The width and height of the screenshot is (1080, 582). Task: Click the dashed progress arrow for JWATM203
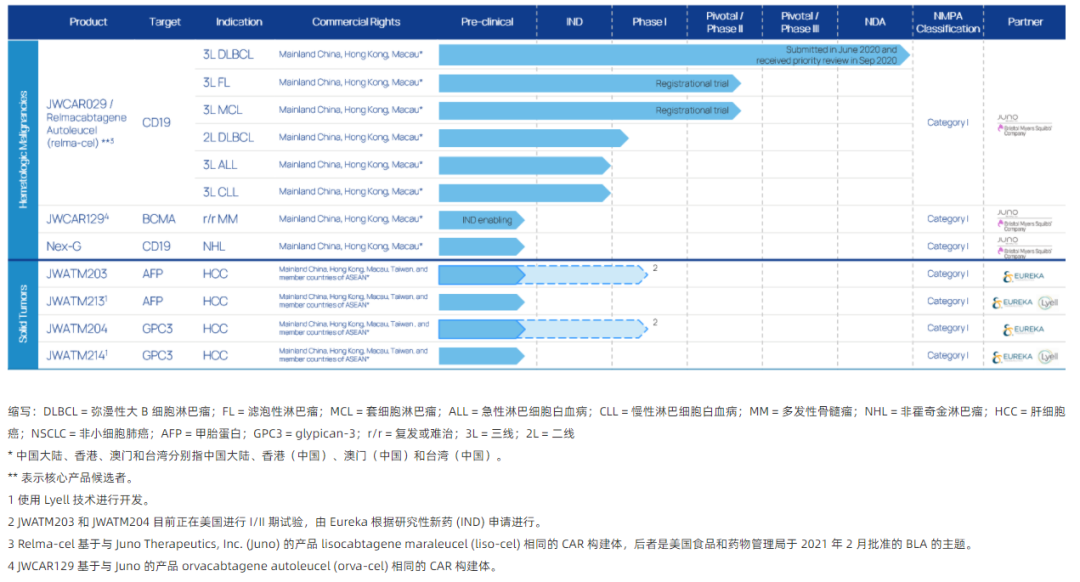(583, 275)
